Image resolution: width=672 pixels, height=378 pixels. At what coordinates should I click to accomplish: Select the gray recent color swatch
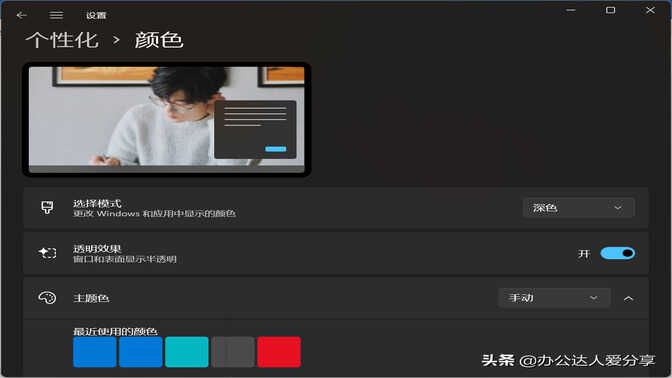click(233, 352)
